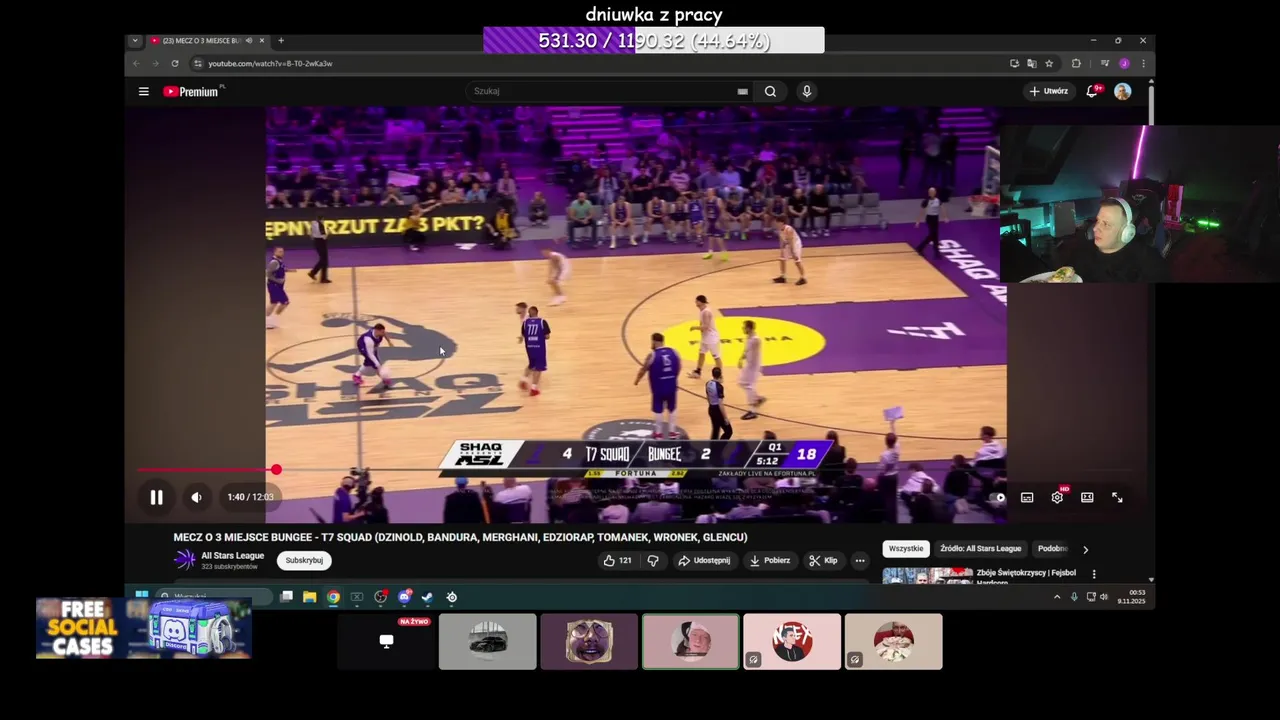Open the account avatar menu
This screenshot has height=720, width=1280.
[x=1123, y=91]
